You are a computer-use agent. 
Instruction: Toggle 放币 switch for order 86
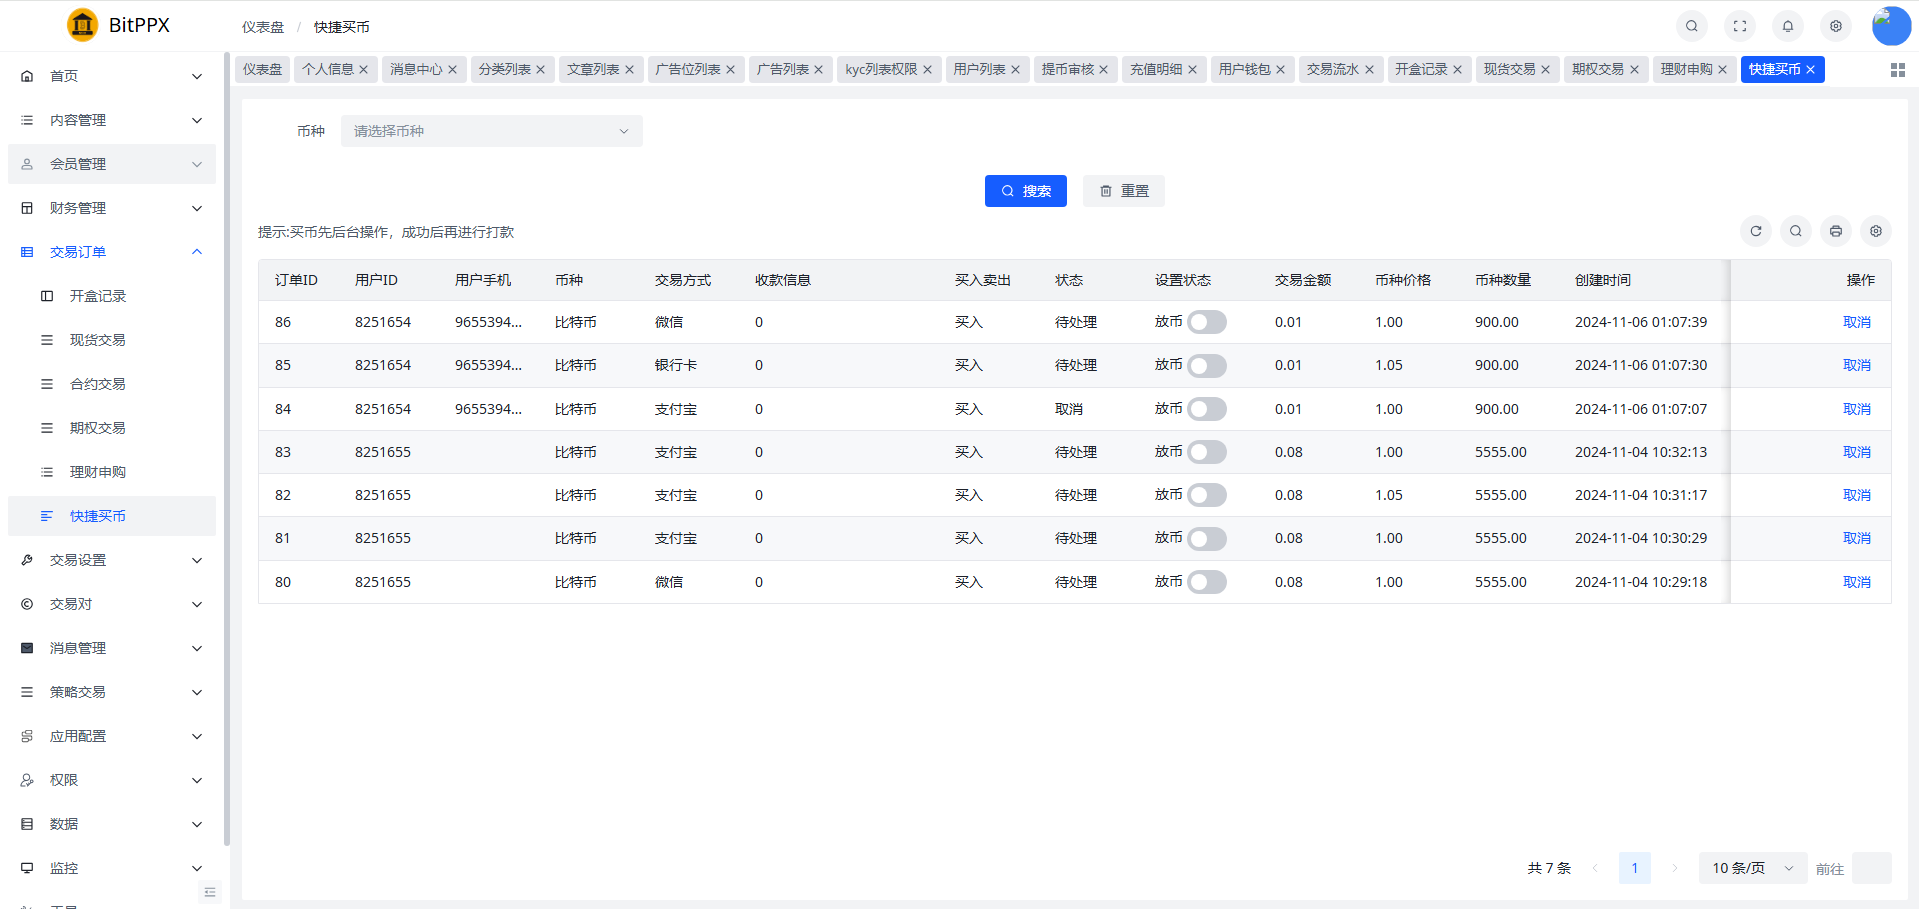click(x=1206, y=322)
